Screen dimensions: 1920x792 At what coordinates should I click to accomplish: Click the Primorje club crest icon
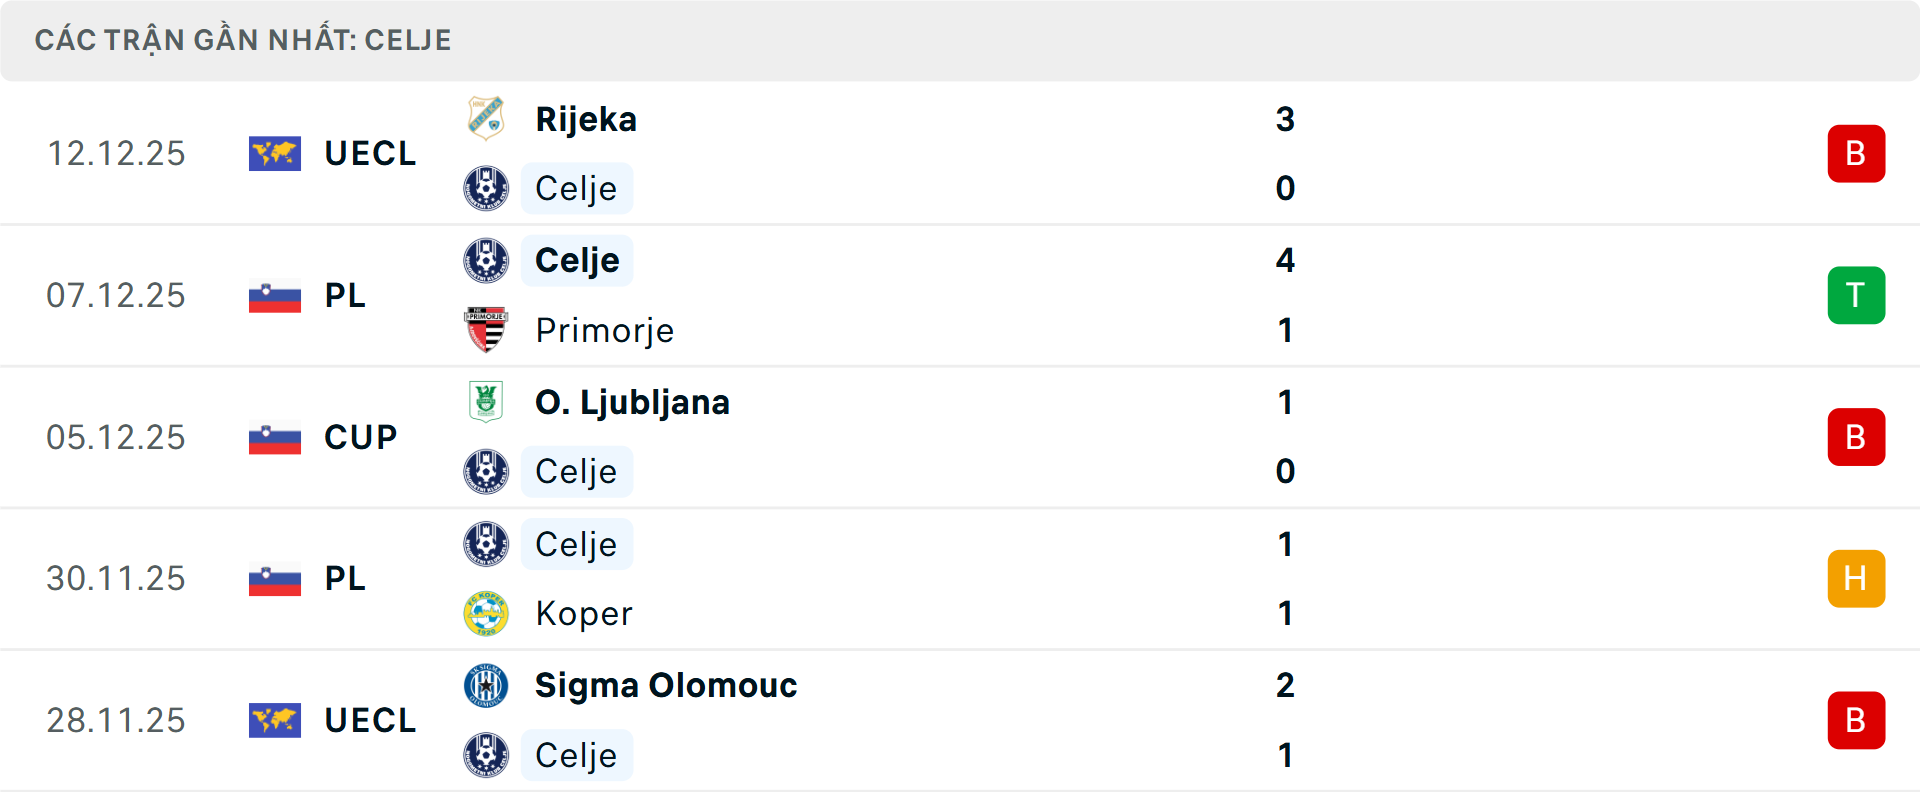[486, 330]
